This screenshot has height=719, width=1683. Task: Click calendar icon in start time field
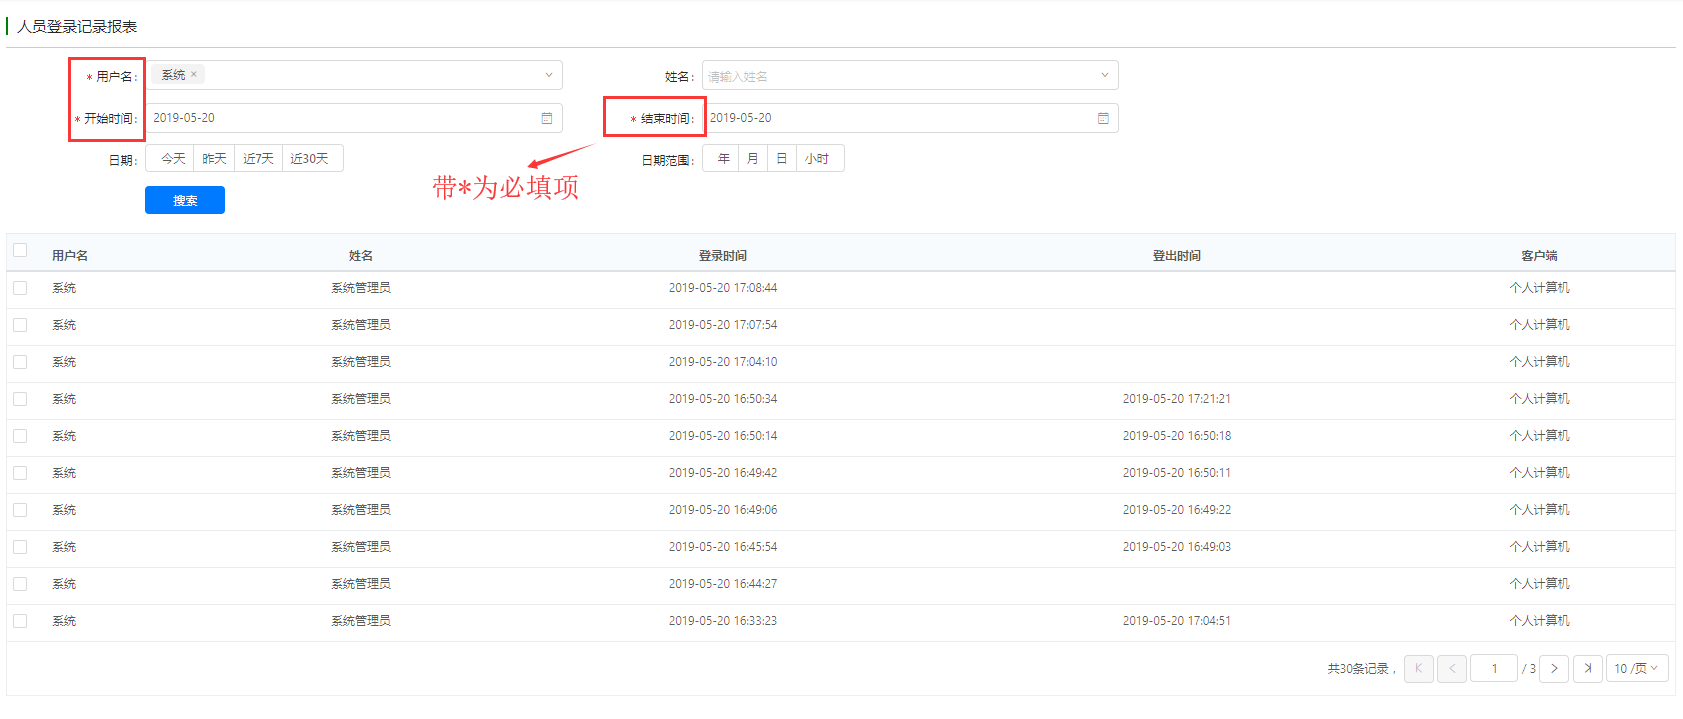pos(547,118)
